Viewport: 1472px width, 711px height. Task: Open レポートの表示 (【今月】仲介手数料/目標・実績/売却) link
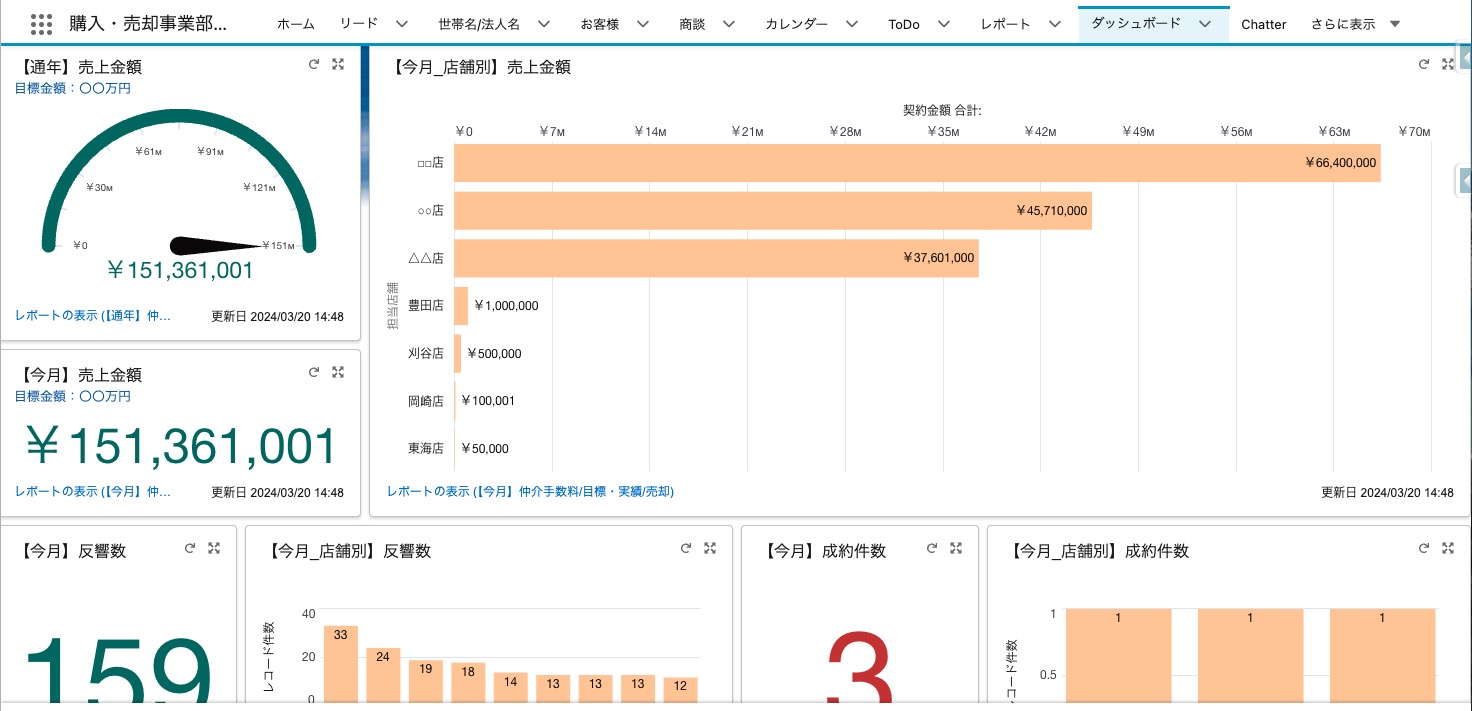pos(530,492)
